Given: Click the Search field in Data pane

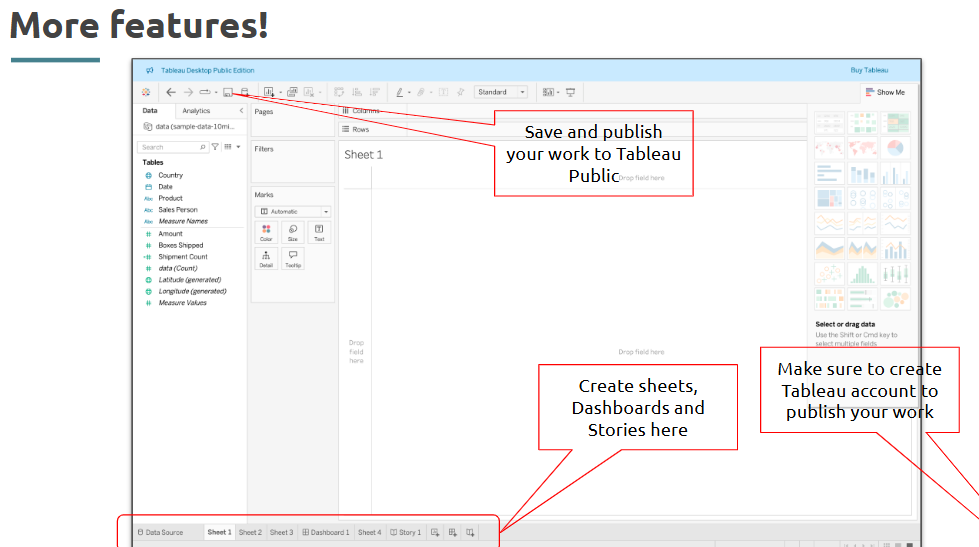Looking at the screenshot, I should [x=172, y=147].
